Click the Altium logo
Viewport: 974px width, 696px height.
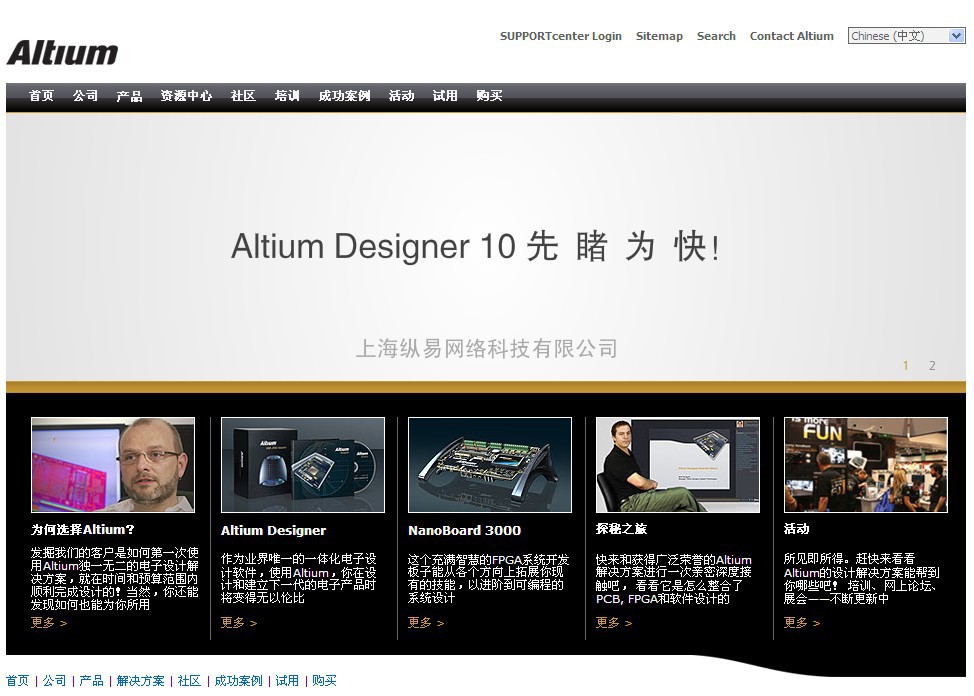pyautogui.click(x=62, y=53)
